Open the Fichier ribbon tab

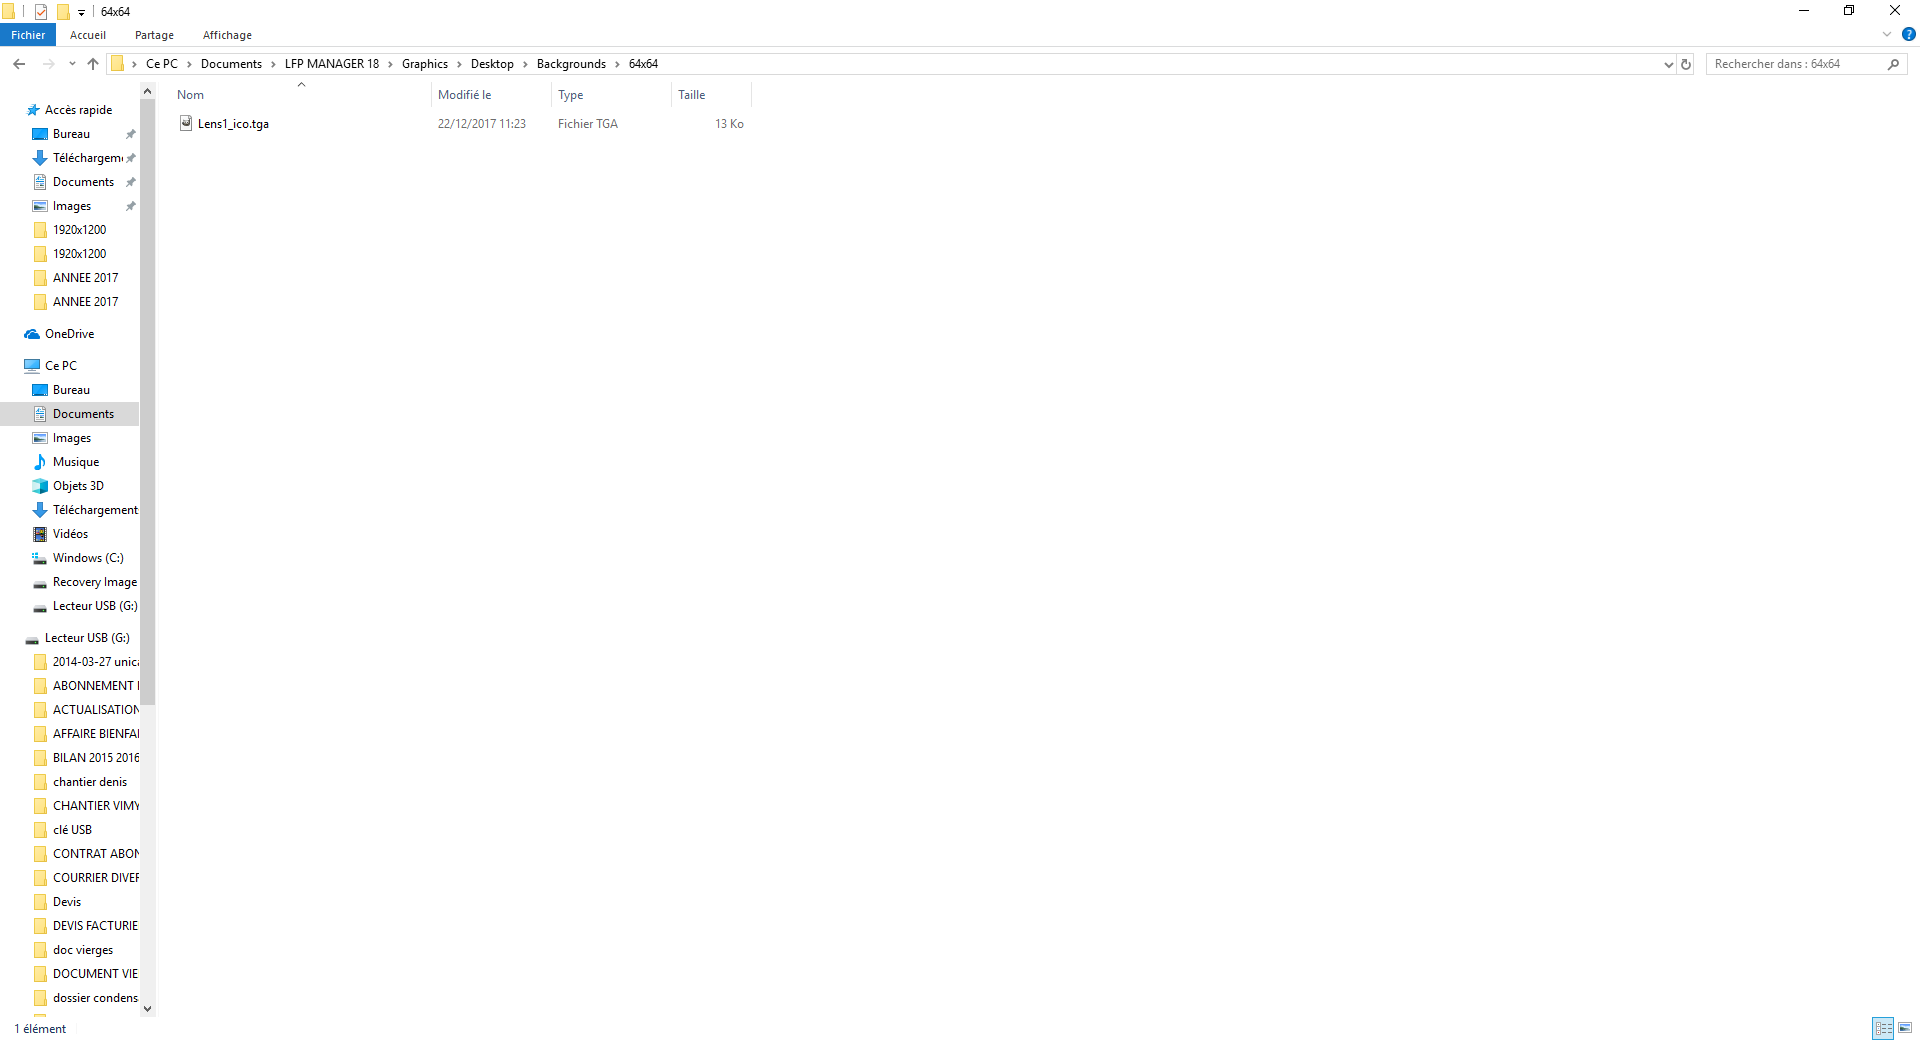28,35
